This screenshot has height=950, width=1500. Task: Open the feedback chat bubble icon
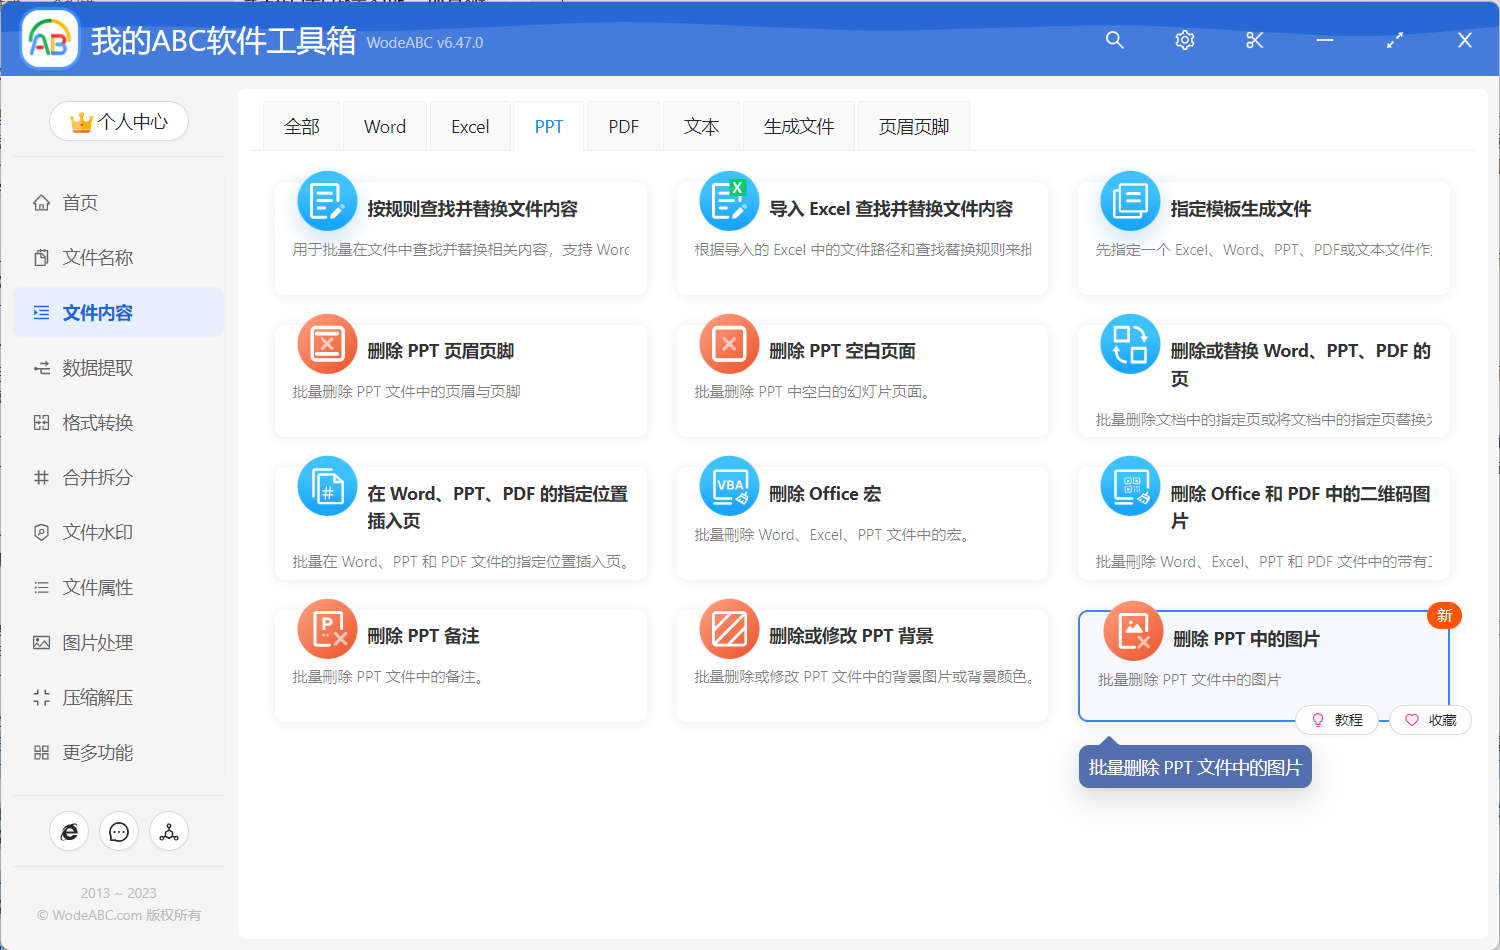coord(119,831)
